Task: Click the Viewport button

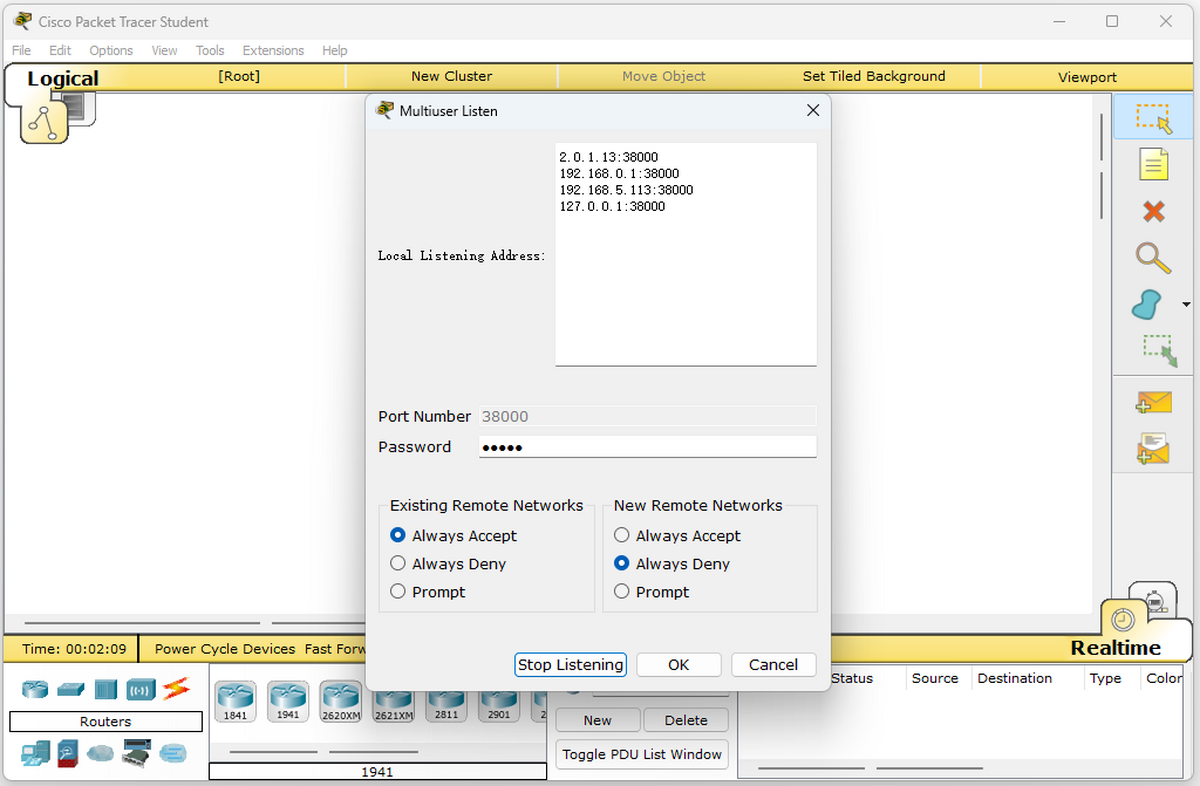Action: point(1087,77)
